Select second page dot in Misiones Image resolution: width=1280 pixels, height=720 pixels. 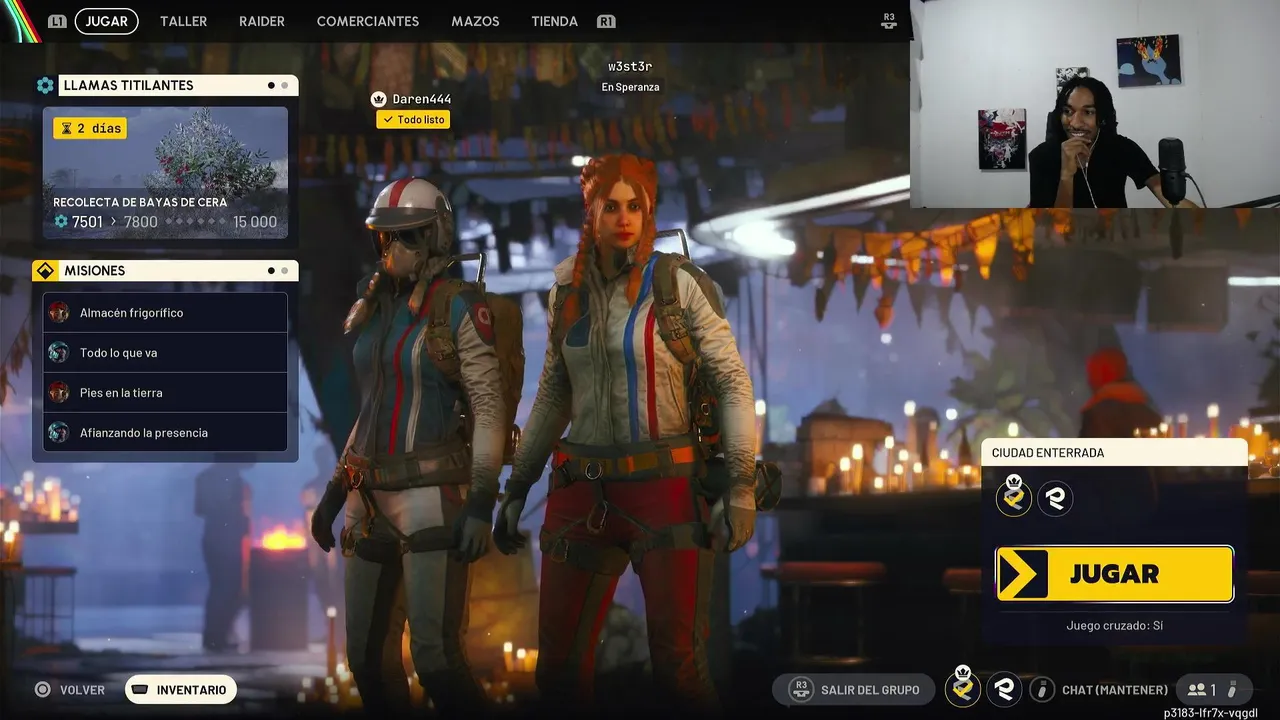click(285, 271)
